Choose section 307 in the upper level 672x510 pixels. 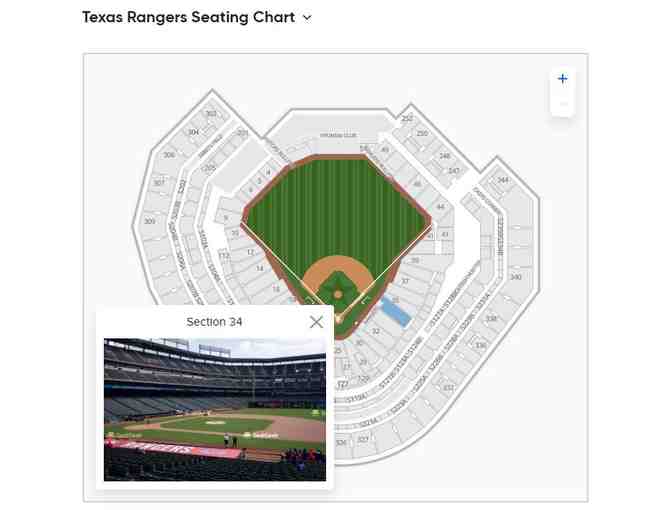158,184
